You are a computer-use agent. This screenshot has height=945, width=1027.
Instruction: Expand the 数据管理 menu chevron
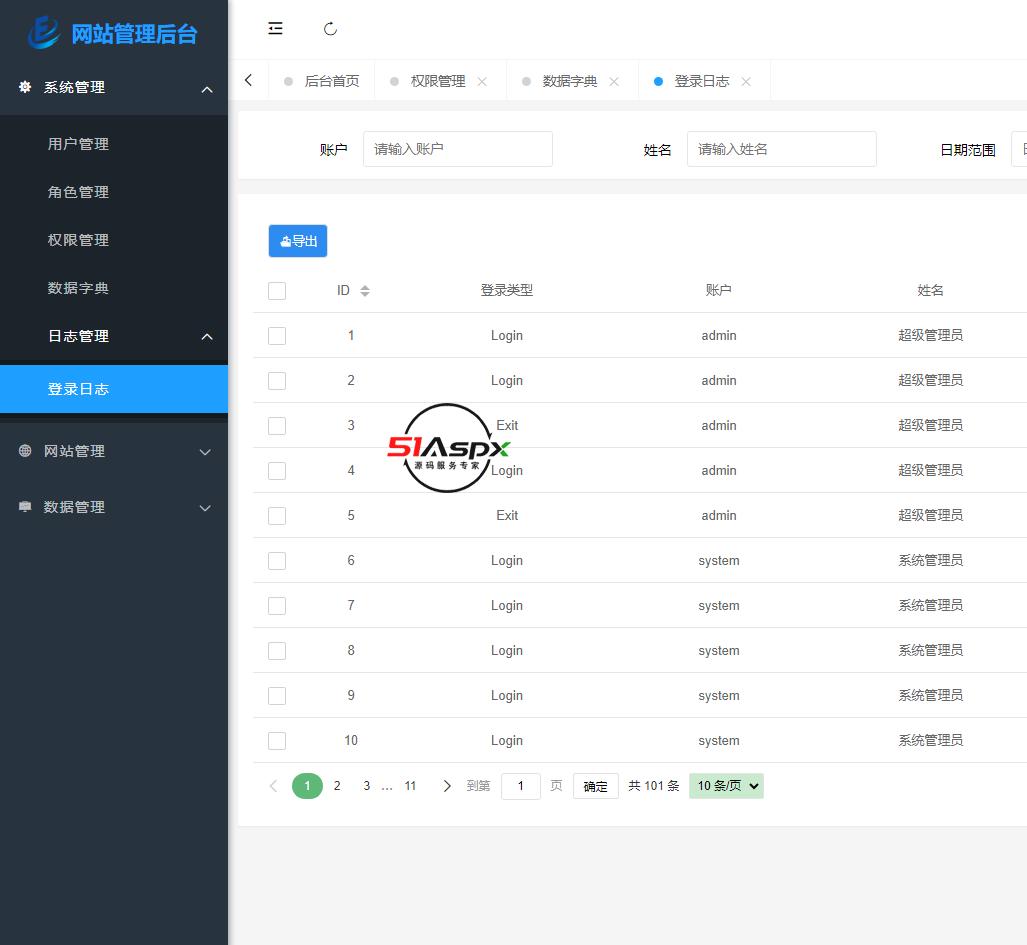[205, 508]
